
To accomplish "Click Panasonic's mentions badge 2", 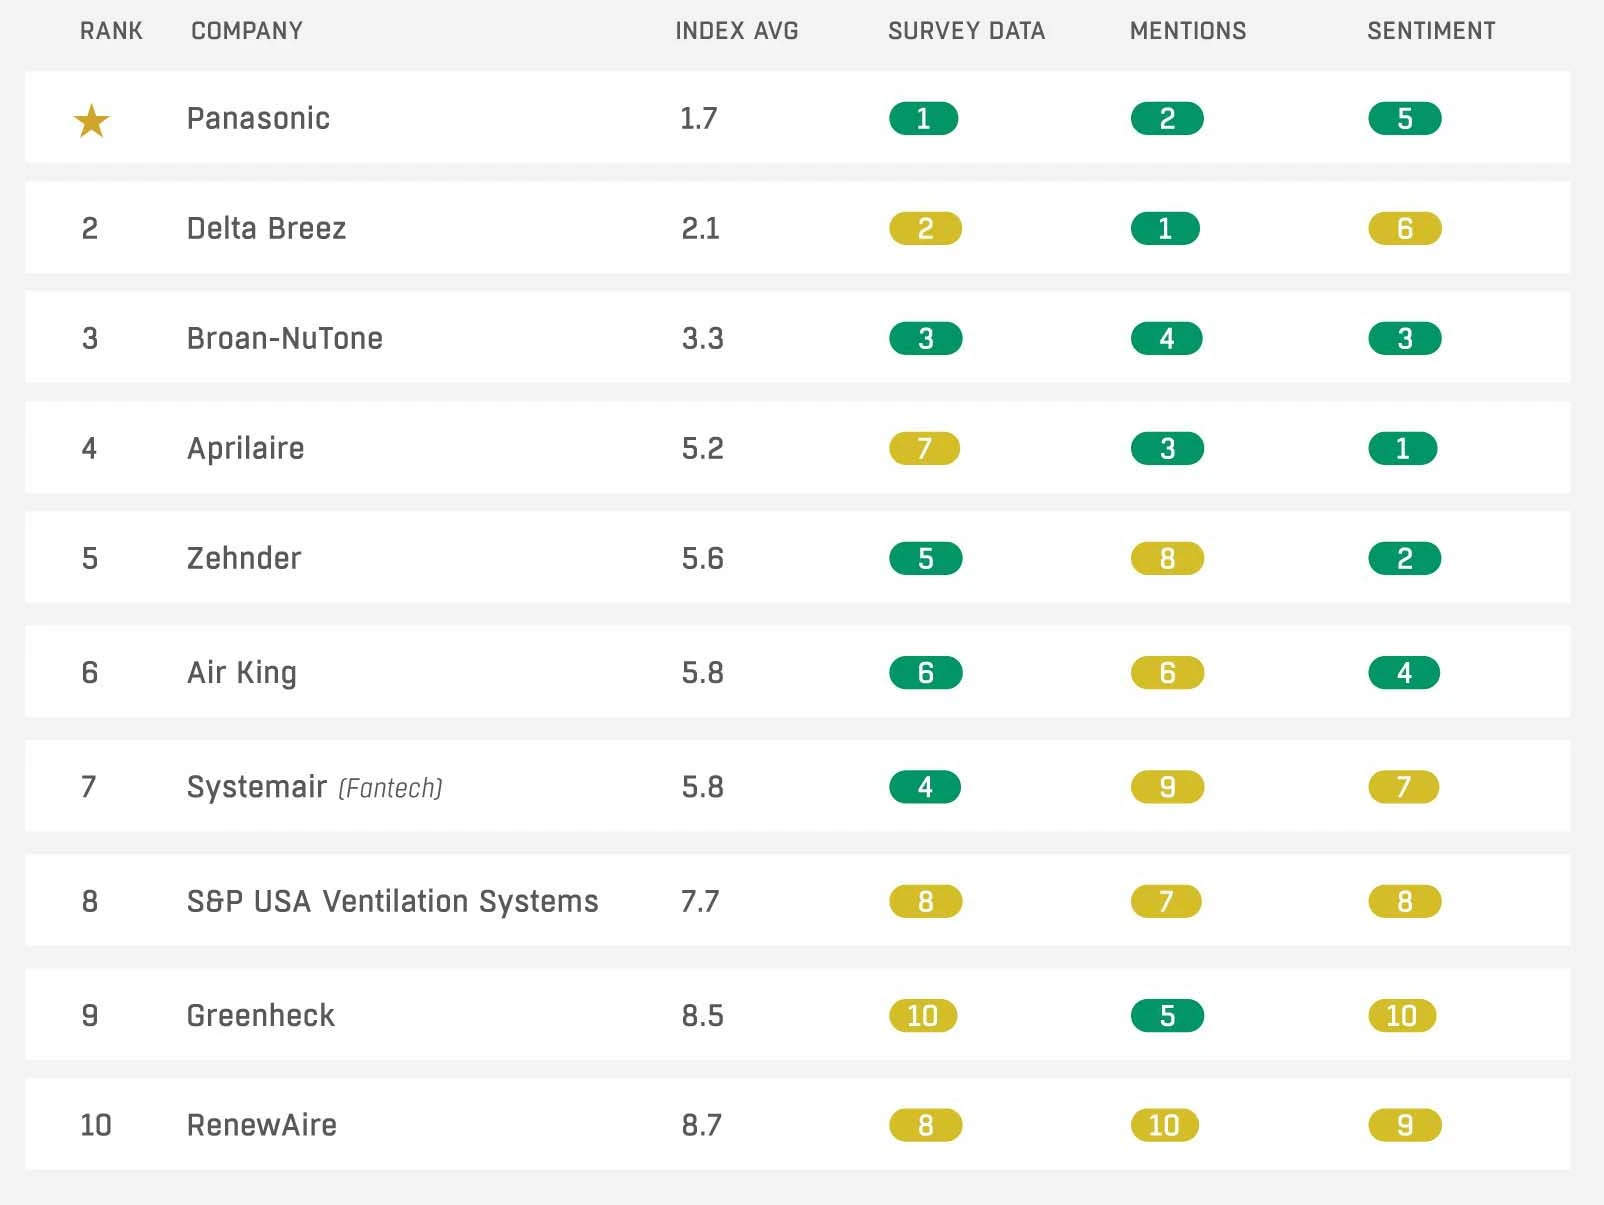I will pyautogui.click(x=1167, y=119).
